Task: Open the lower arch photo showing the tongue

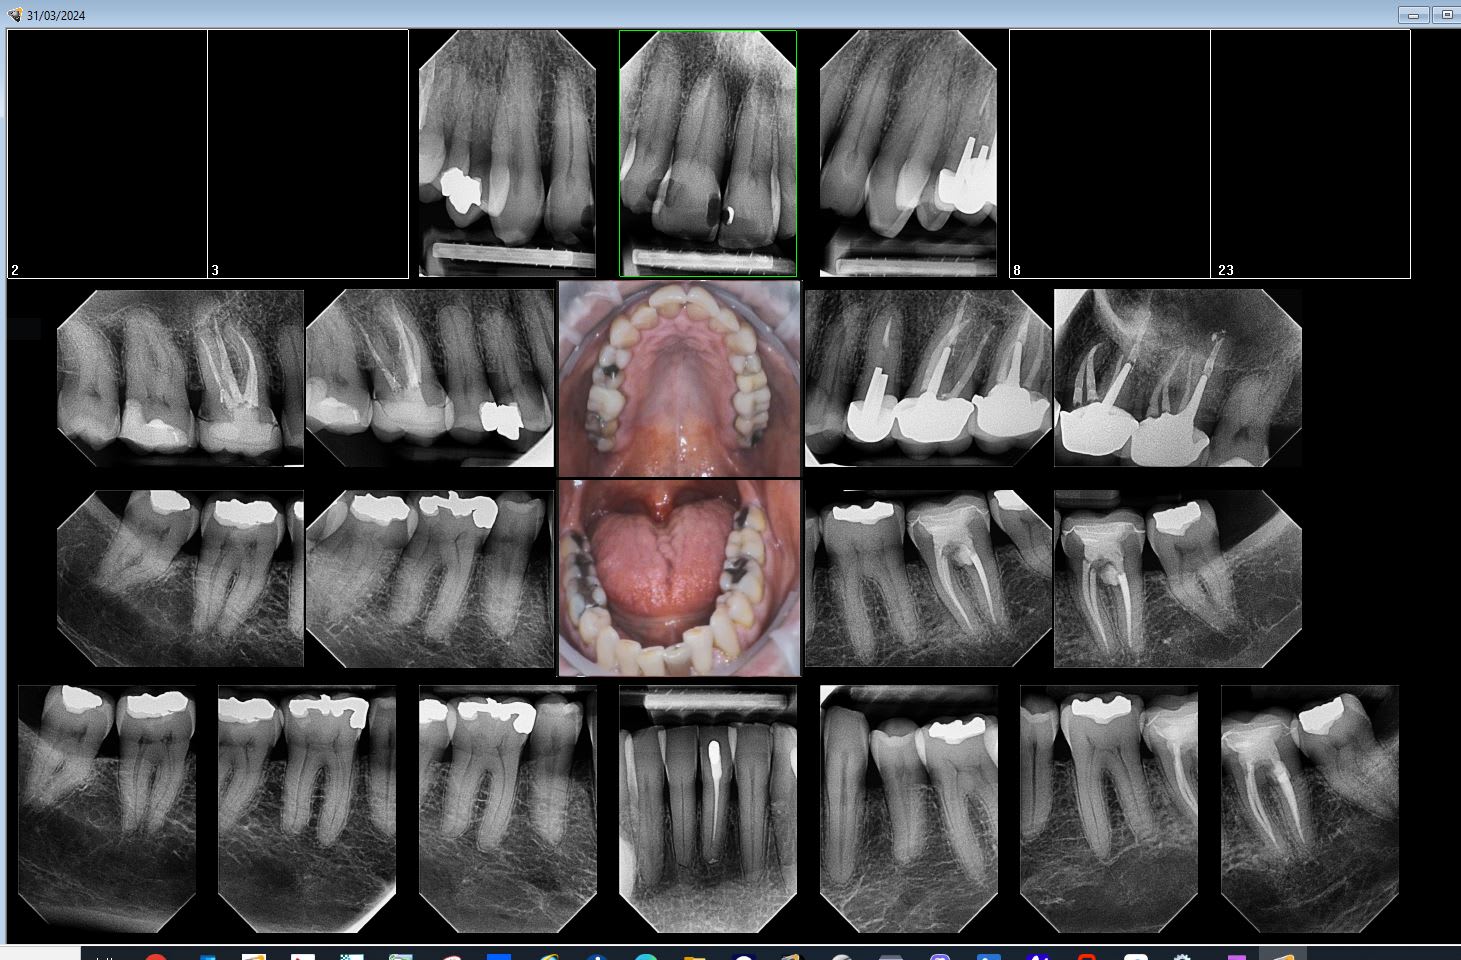Action: [x=679, y=578]
